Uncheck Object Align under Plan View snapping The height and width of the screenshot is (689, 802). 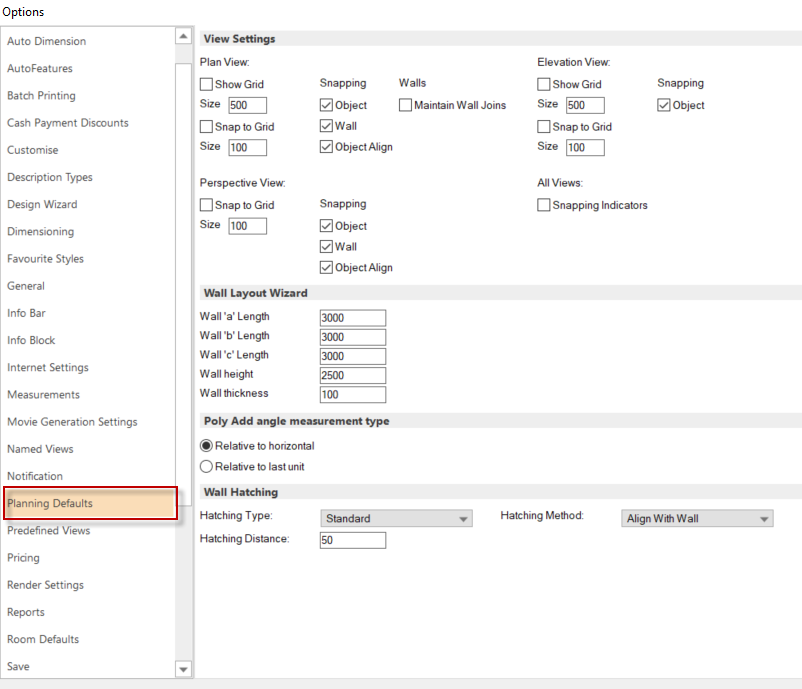[x=326, y=147]
